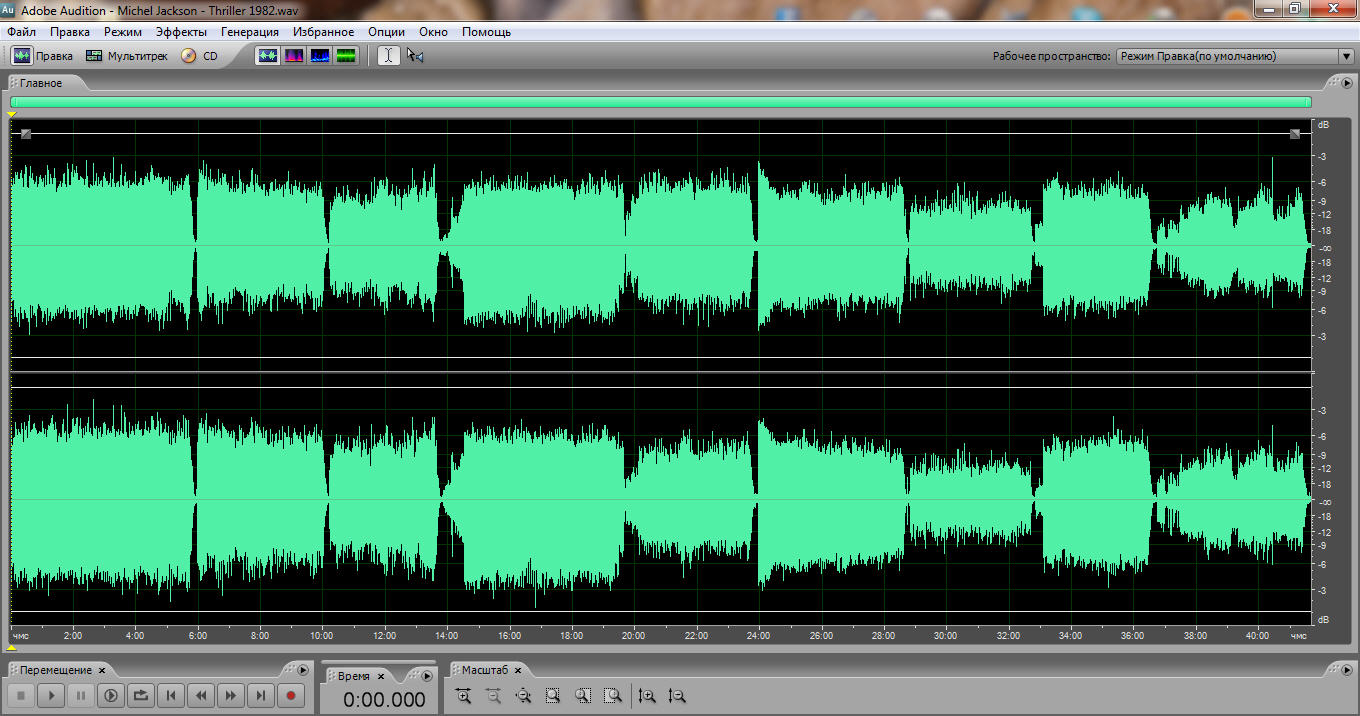Viewport: 1360px width, 716px height.
Task: Open Режим menu
Action: coord(123,32)
